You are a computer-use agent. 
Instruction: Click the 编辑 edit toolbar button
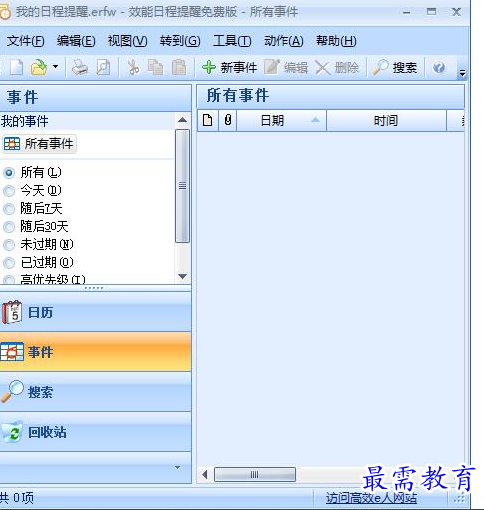[286, 68]
